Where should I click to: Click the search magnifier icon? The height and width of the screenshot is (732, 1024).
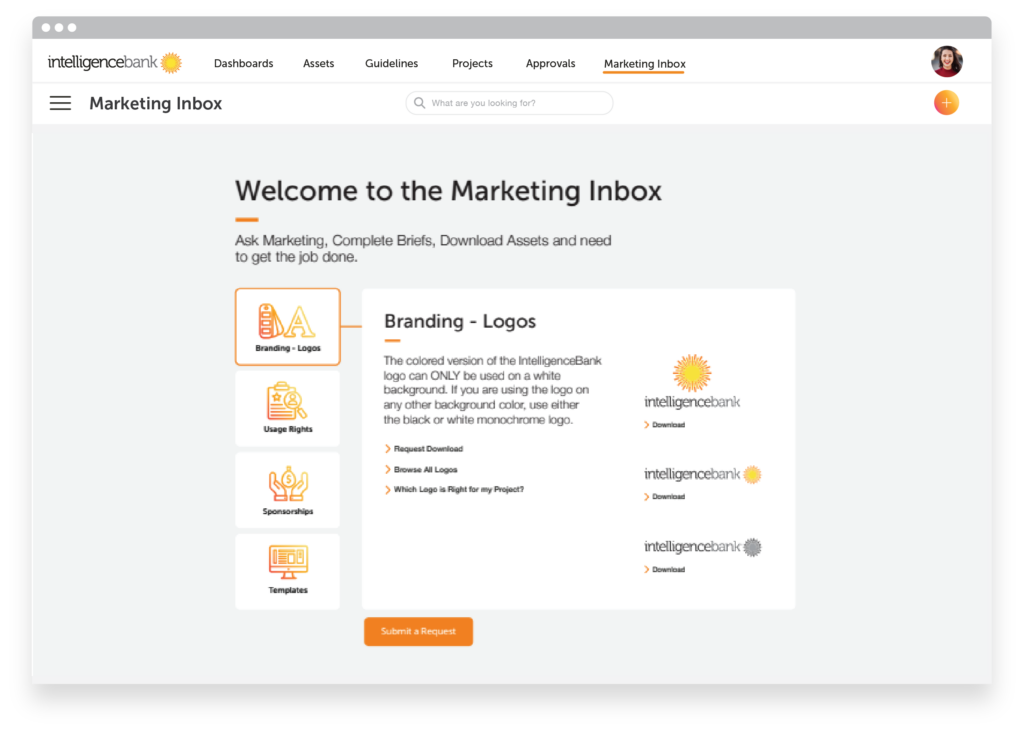[419, 102]
